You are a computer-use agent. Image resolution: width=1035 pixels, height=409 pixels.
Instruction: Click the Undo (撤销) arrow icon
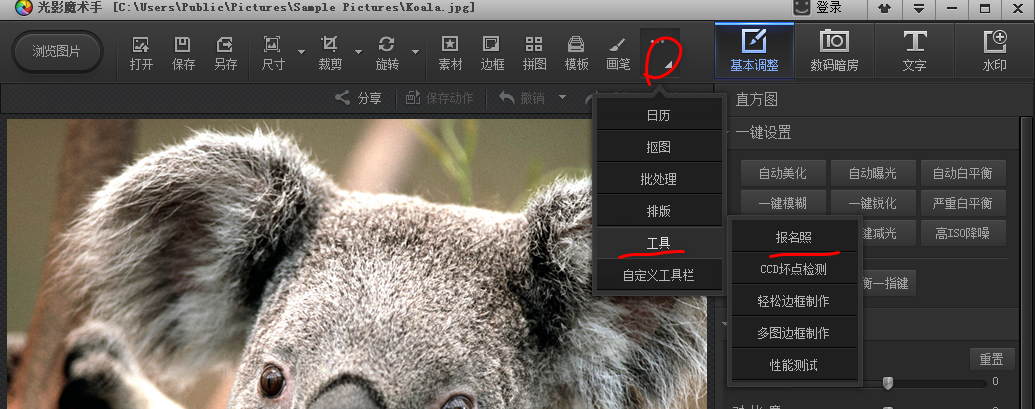[507, 98]
